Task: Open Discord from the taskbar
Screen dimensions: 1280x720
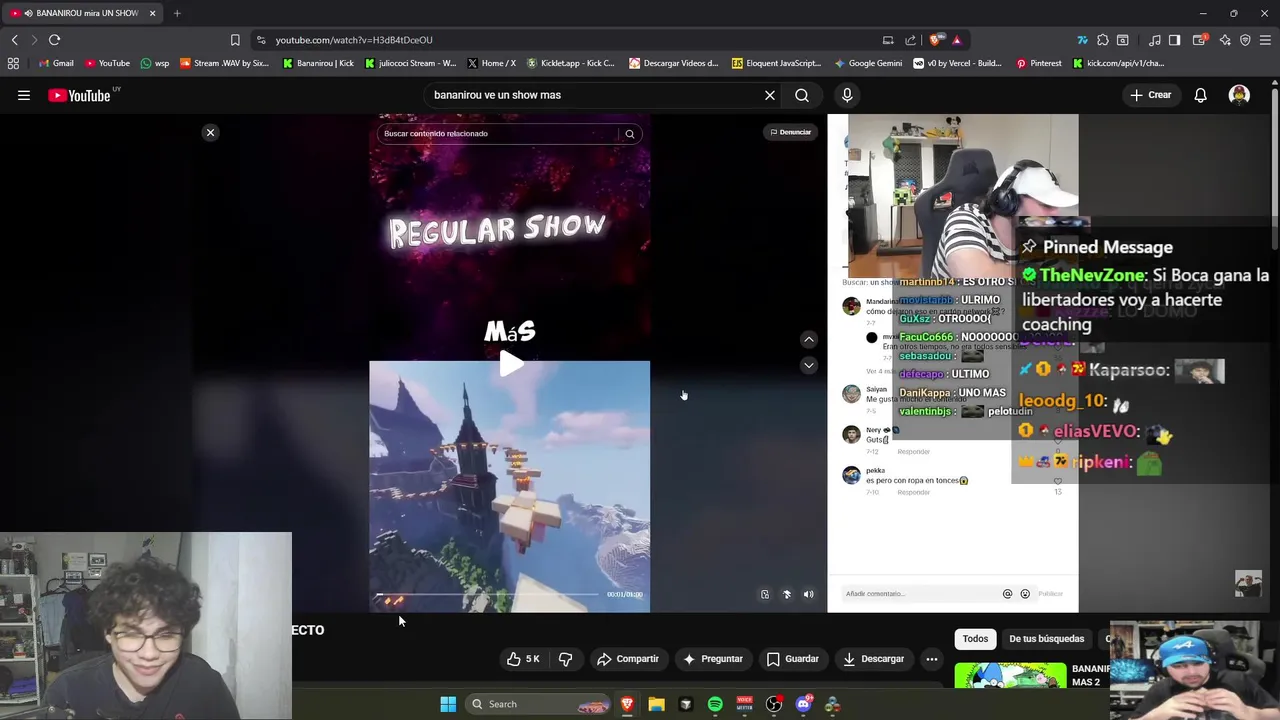Action: pyautogui.click(x=803, y=704)
